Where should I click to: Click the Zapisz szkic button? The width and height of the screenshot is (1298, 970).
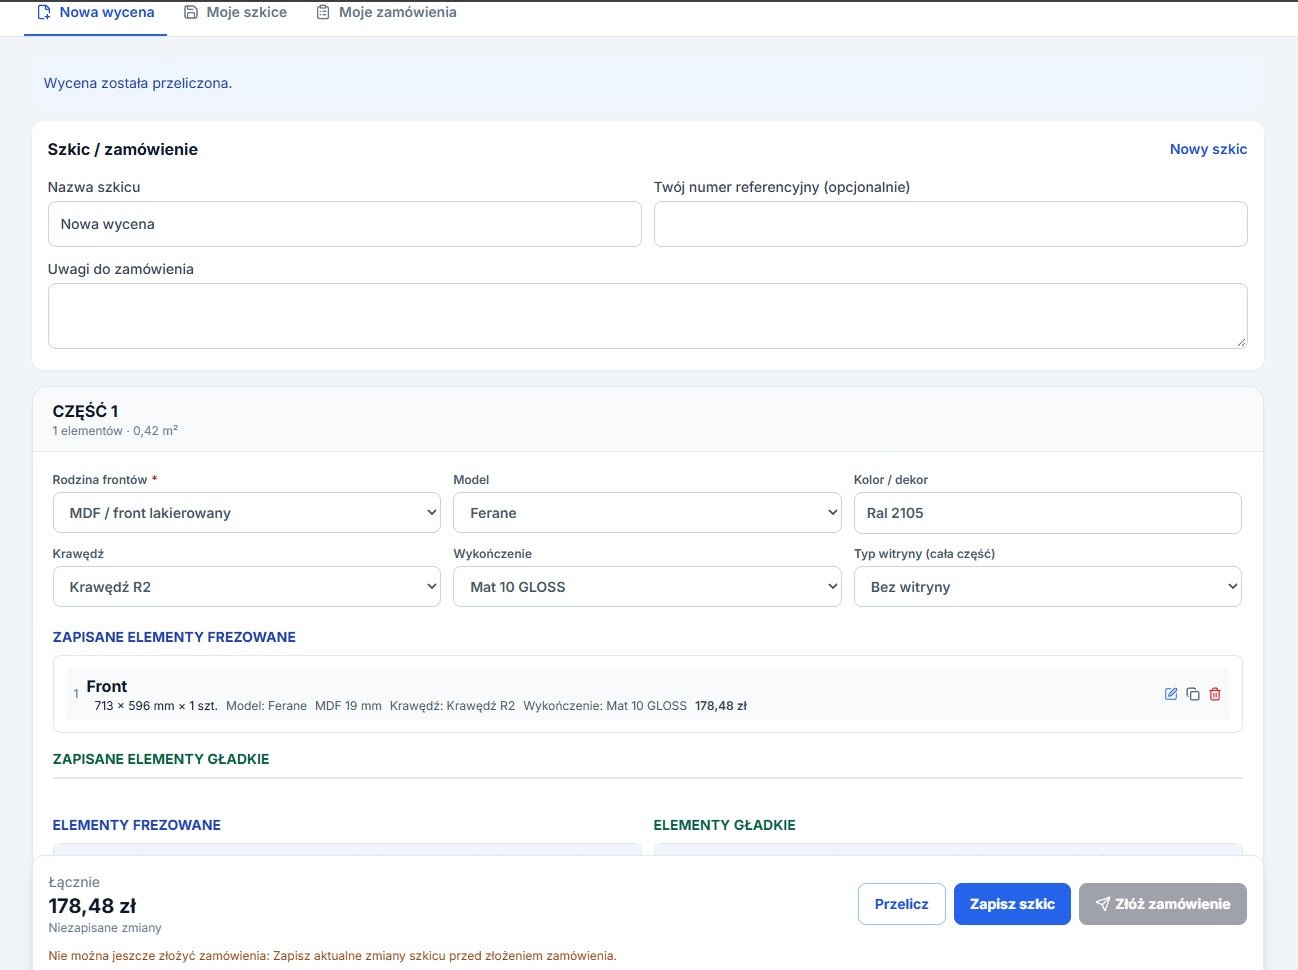click(1012, 904)
